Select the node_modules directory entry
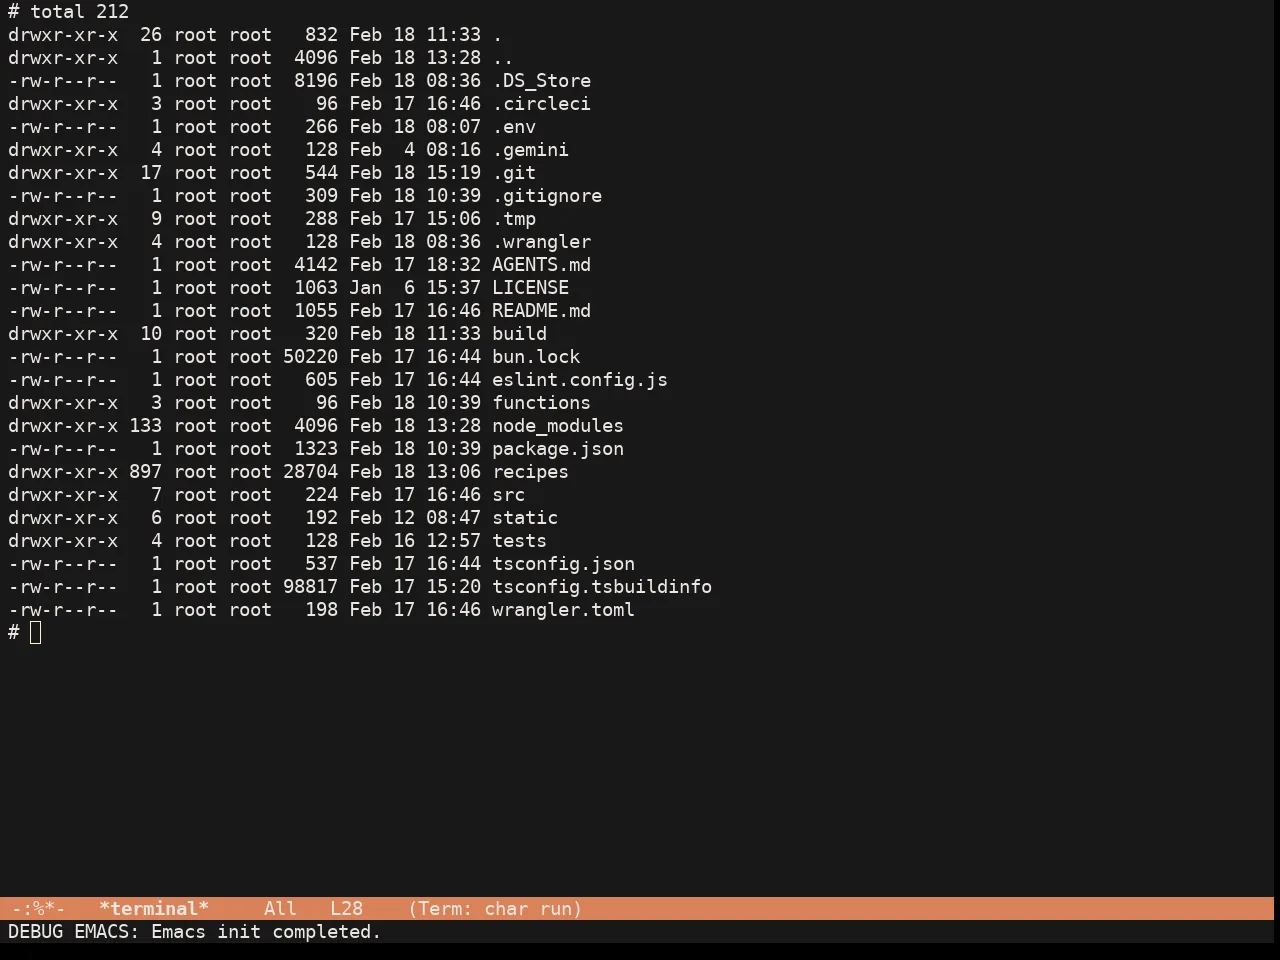Image resolution: width=1280 pixels, height=960 pixels. 558,426
